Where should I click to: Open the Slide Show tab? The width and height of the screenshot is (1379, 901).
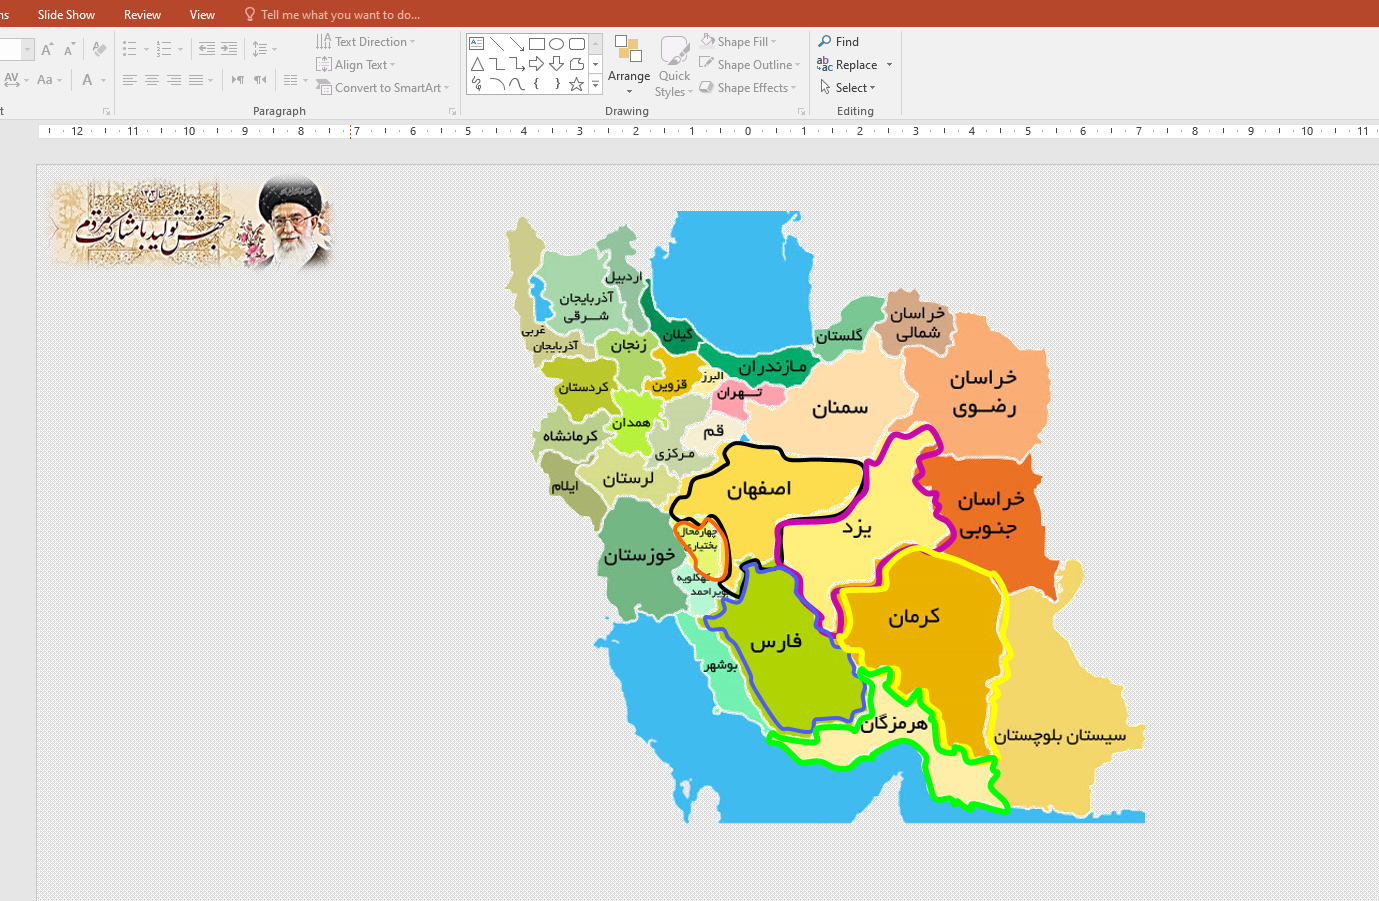coord(66,15)
